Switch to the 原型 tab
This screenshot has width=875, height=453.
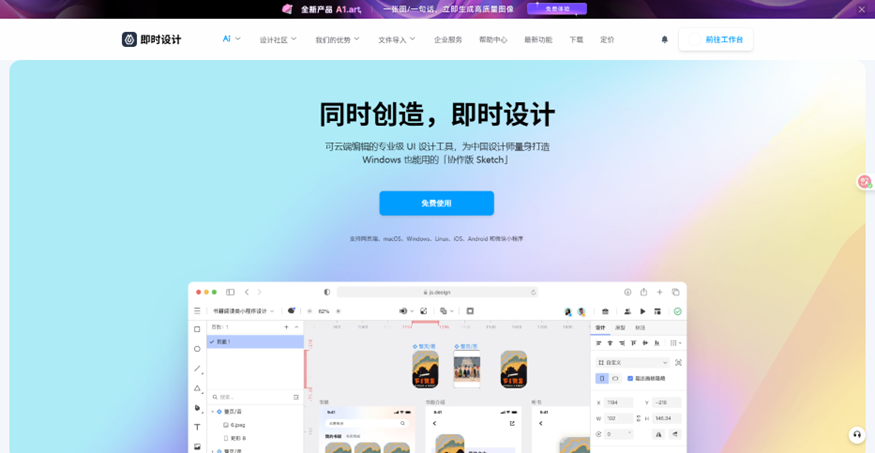620,327
